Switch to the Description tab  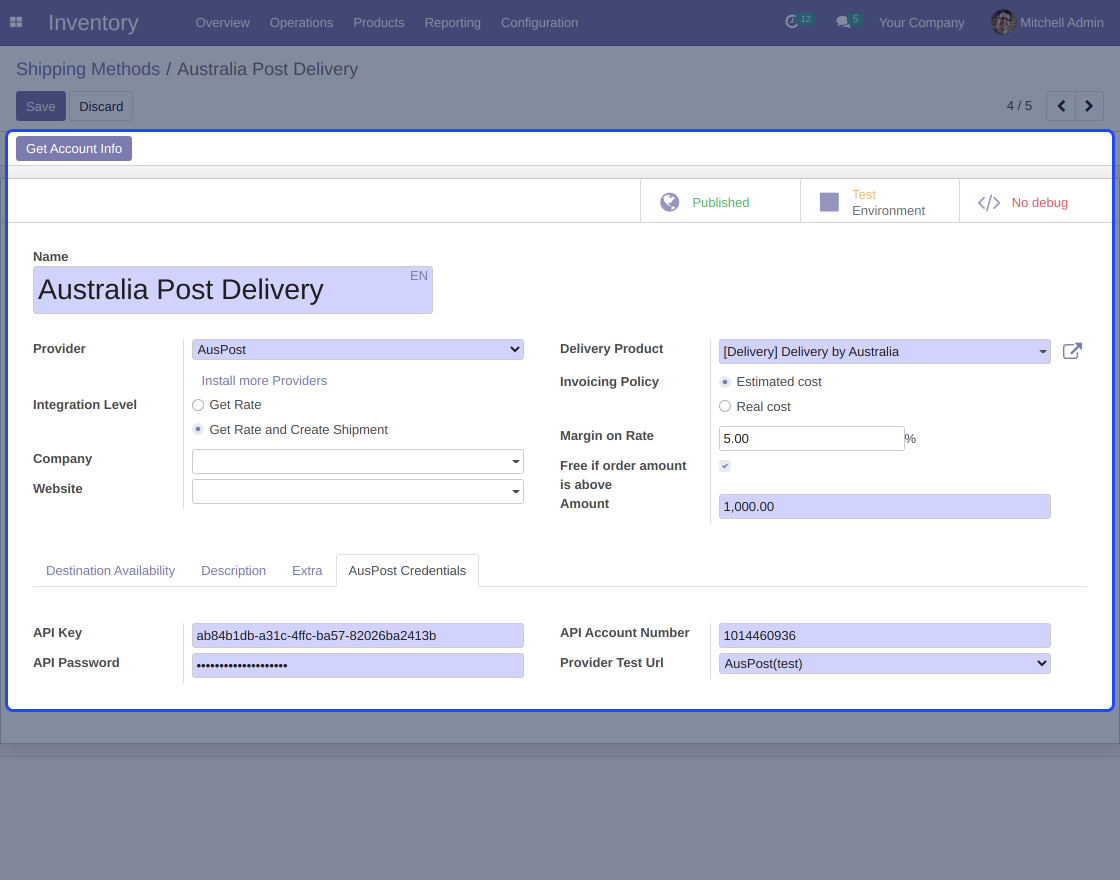(234, 571)
